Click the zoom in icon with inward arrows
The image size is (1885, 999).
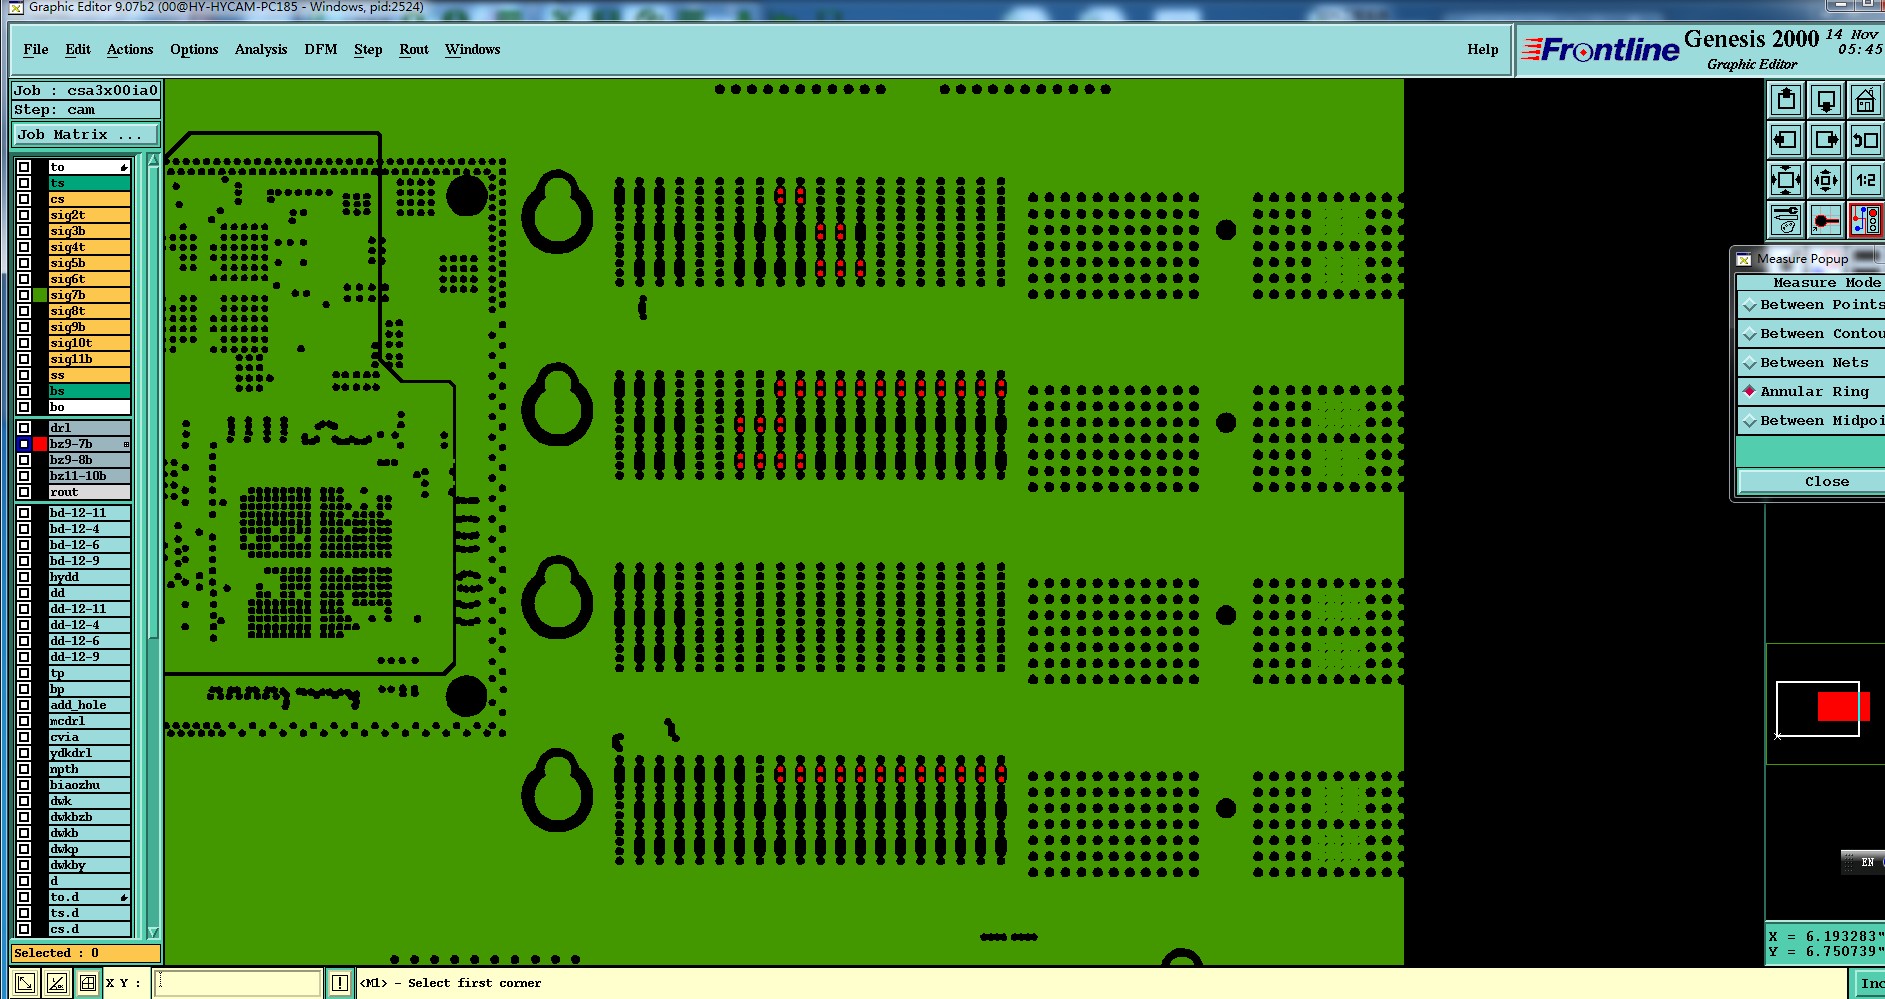[1786, 180]
